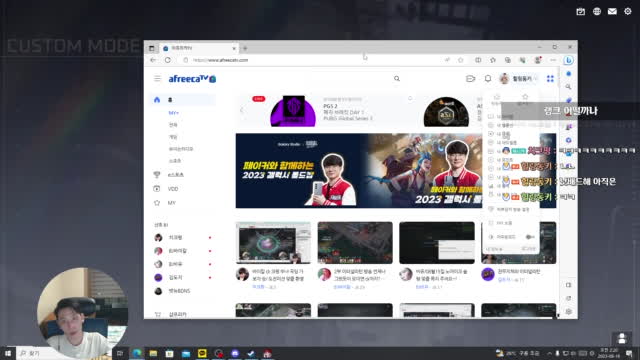The image size is (640, 360).
Task: Toggle favorite star on browser address bar
Action: click(460, 60)
